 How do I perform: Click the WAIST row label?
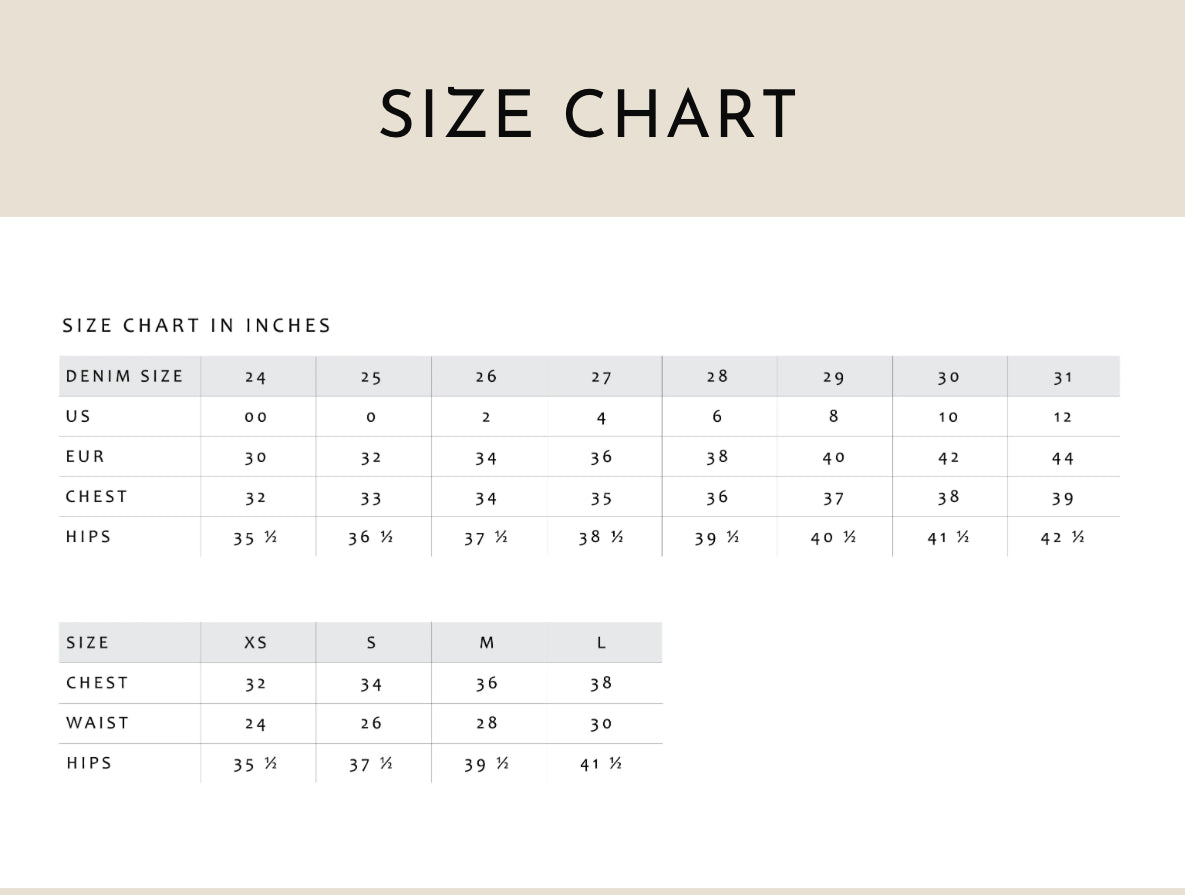(97, 723)
